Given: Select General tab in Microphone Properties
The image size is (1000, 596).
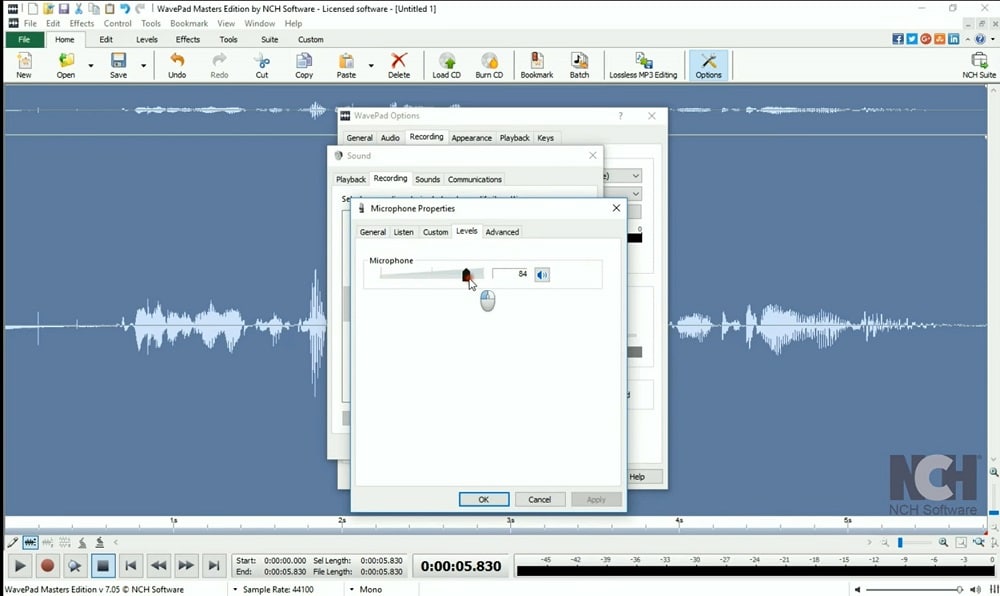Looking at the screenshot, I should coord(372,232).
